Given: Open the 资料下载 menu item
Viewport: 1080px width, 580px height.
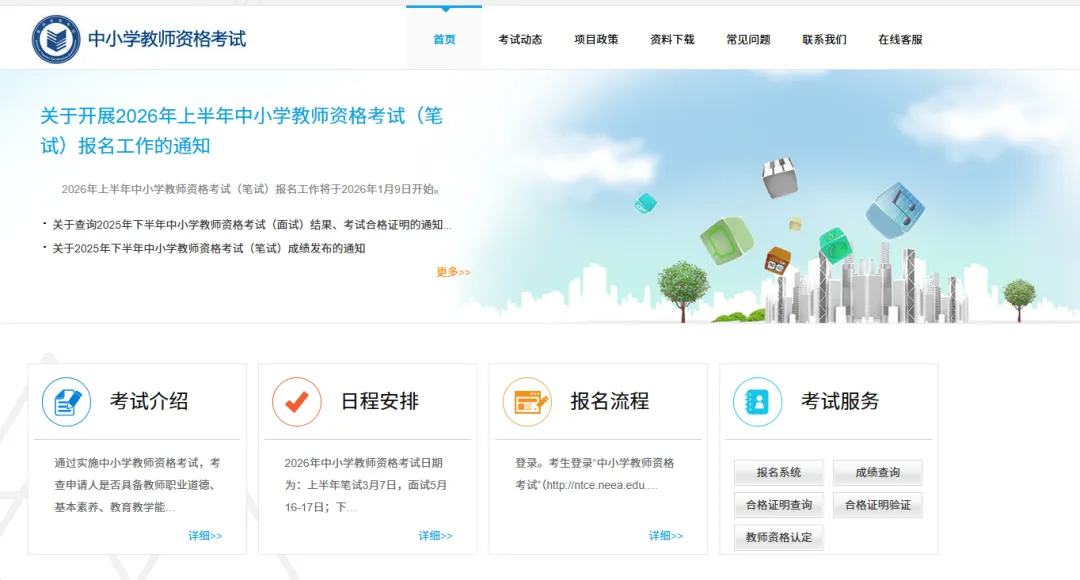Looking at the screenshot, I should [672, 39].
